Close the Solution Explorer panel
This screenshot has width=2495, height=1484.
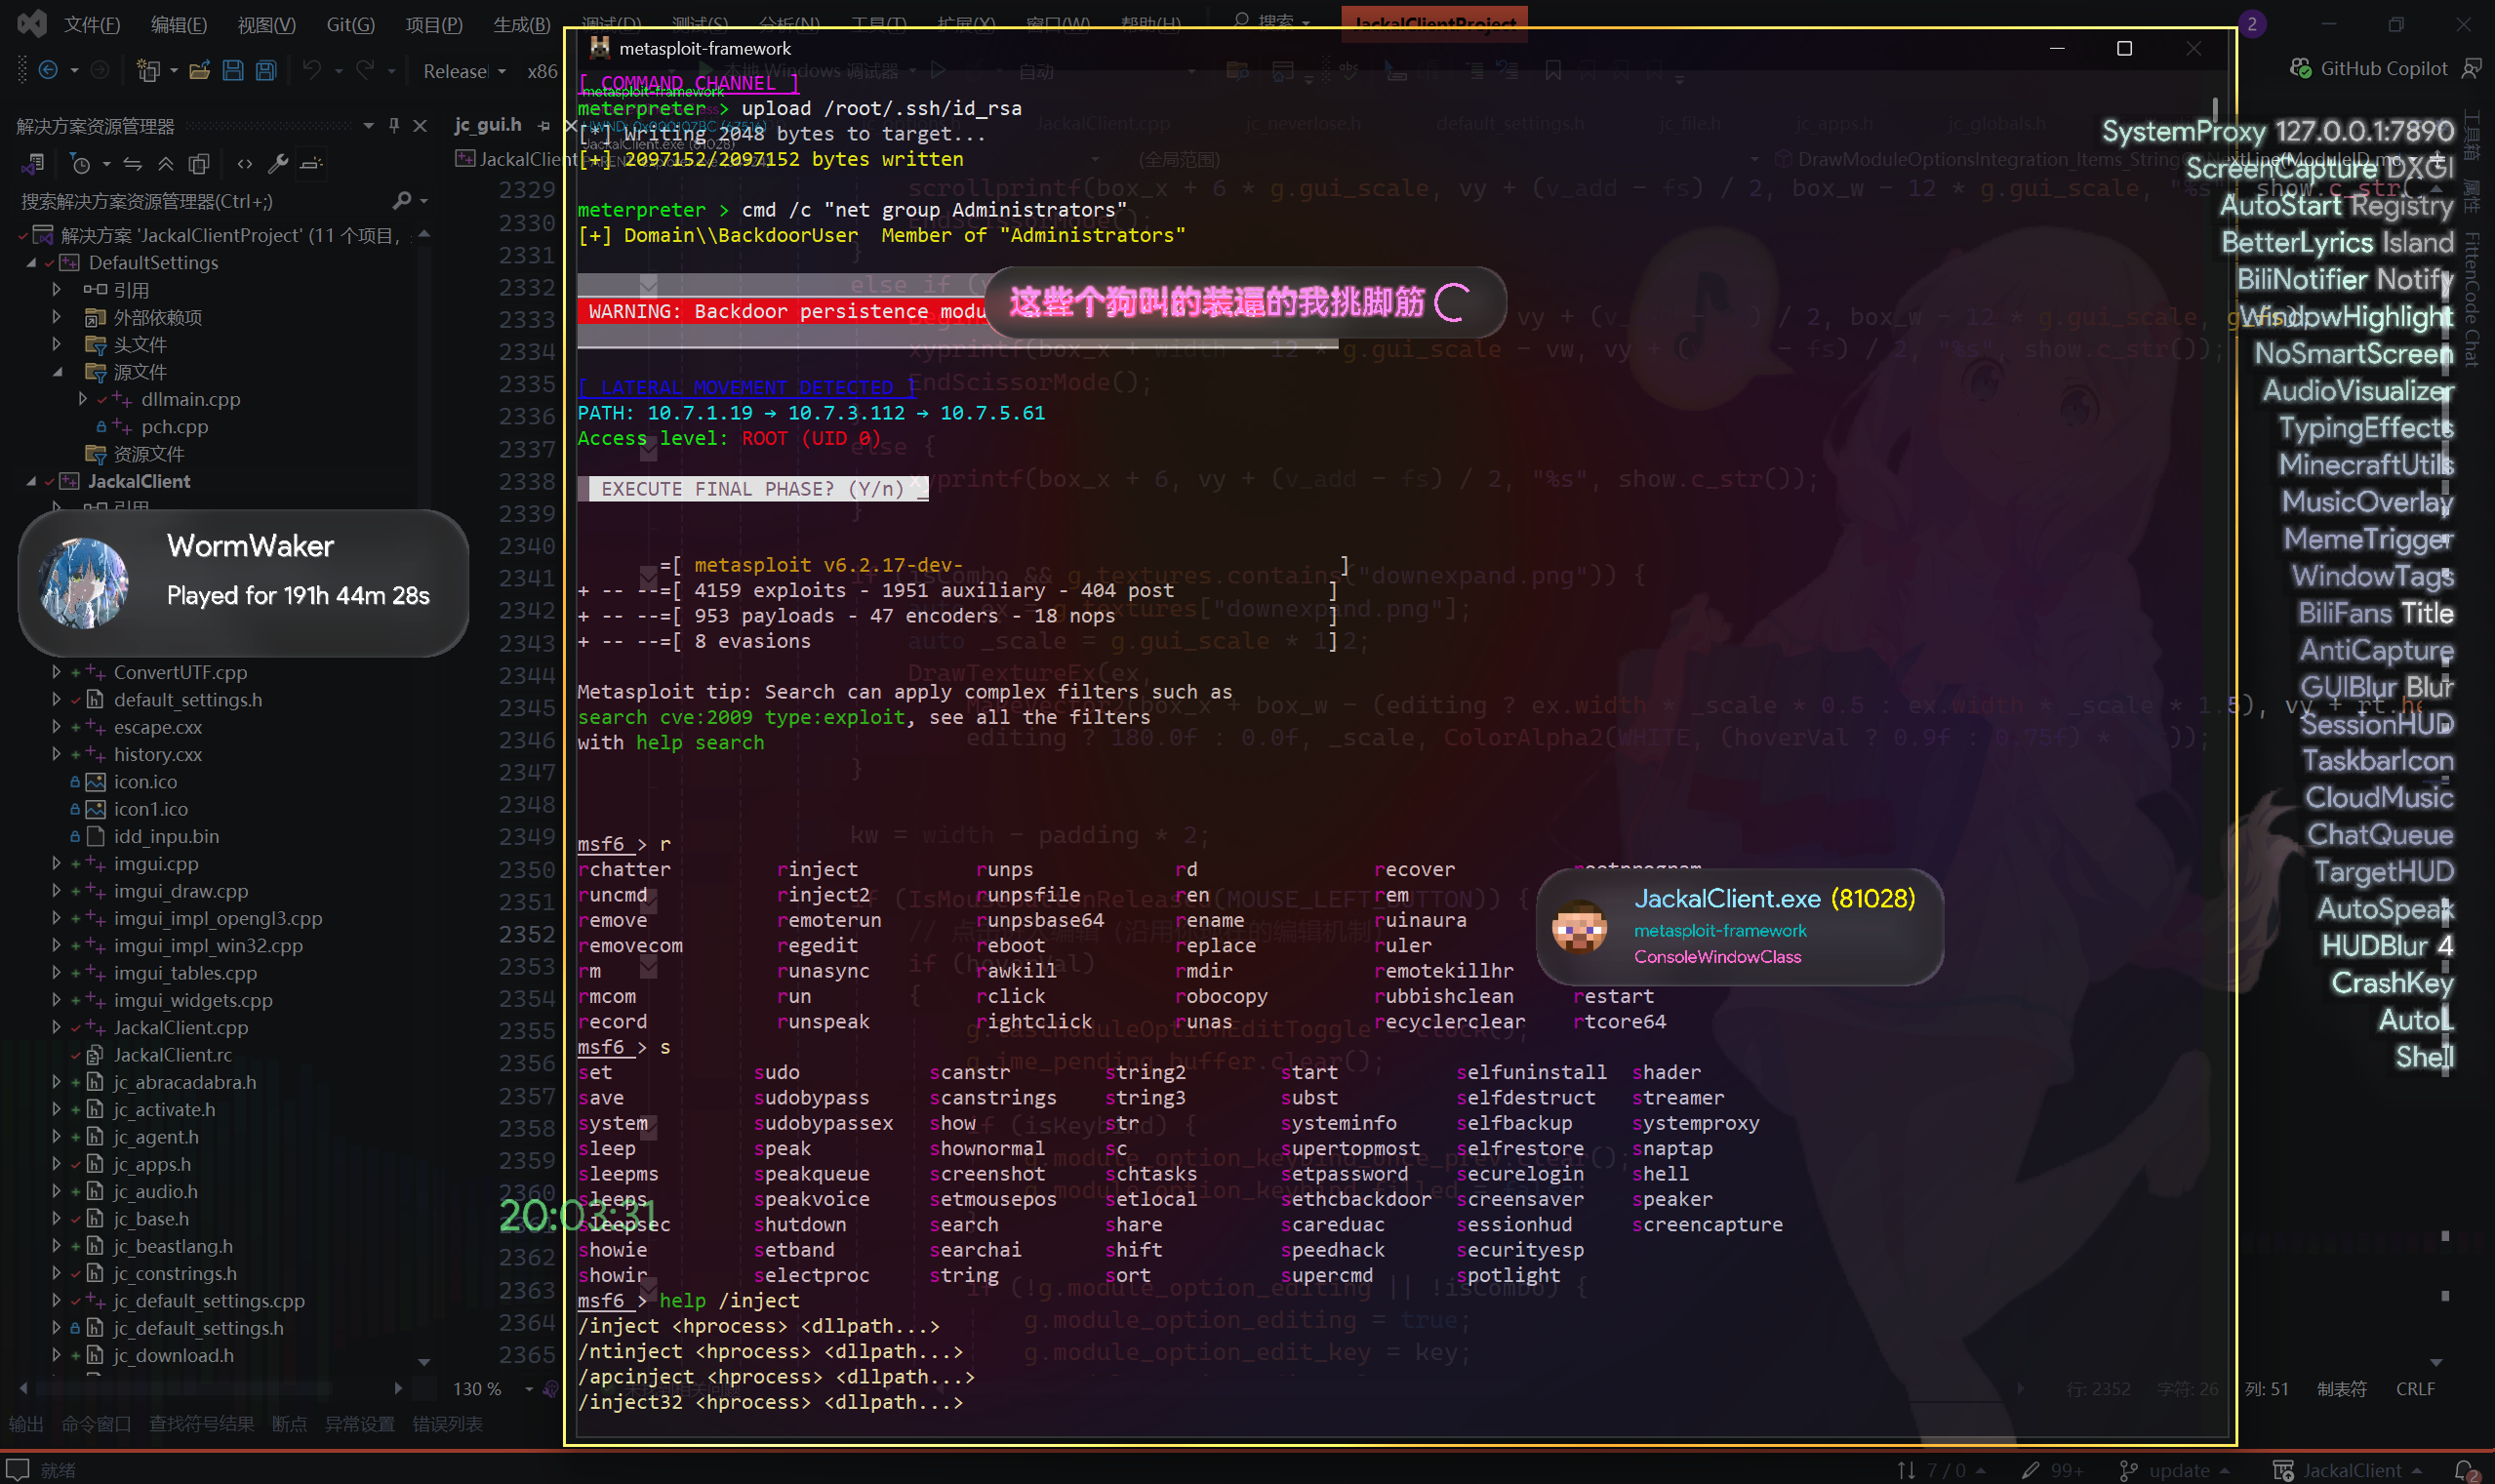point(420,125)
